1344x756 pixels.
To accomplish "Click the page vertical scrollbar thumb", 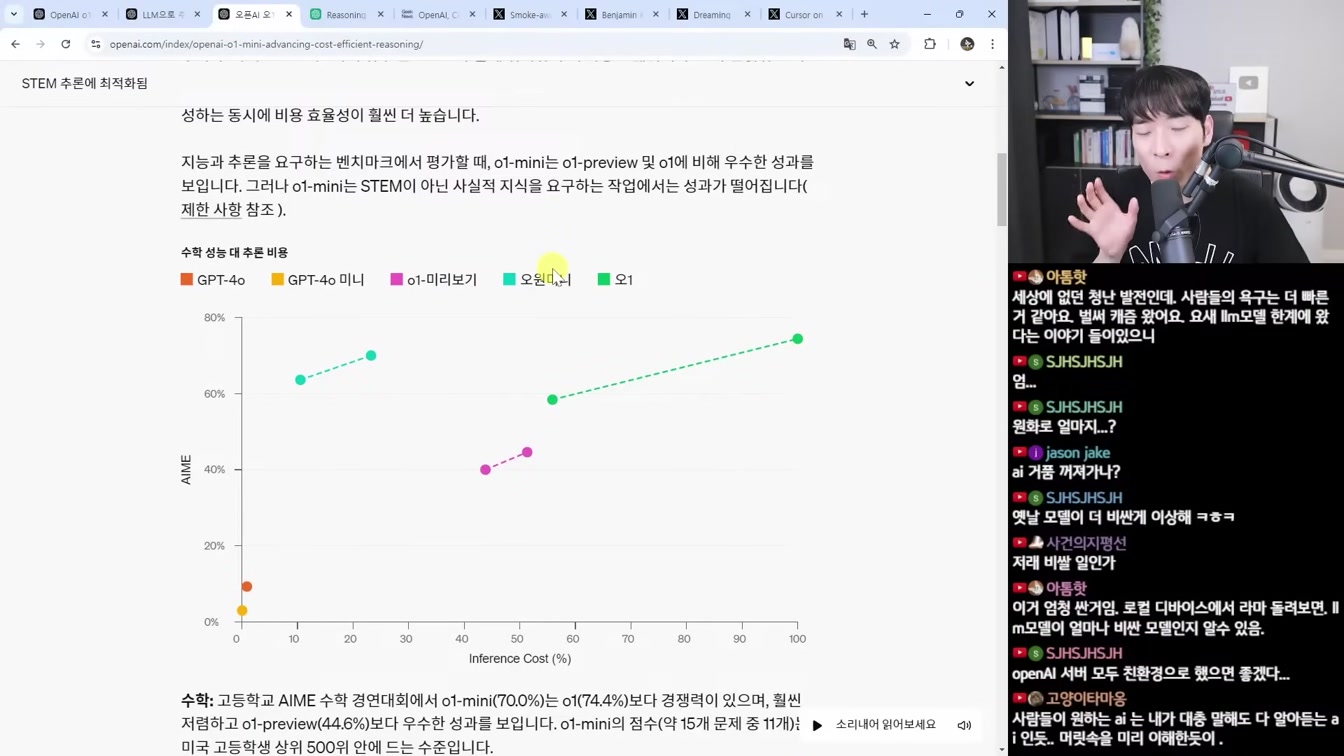I will 1002,190.
